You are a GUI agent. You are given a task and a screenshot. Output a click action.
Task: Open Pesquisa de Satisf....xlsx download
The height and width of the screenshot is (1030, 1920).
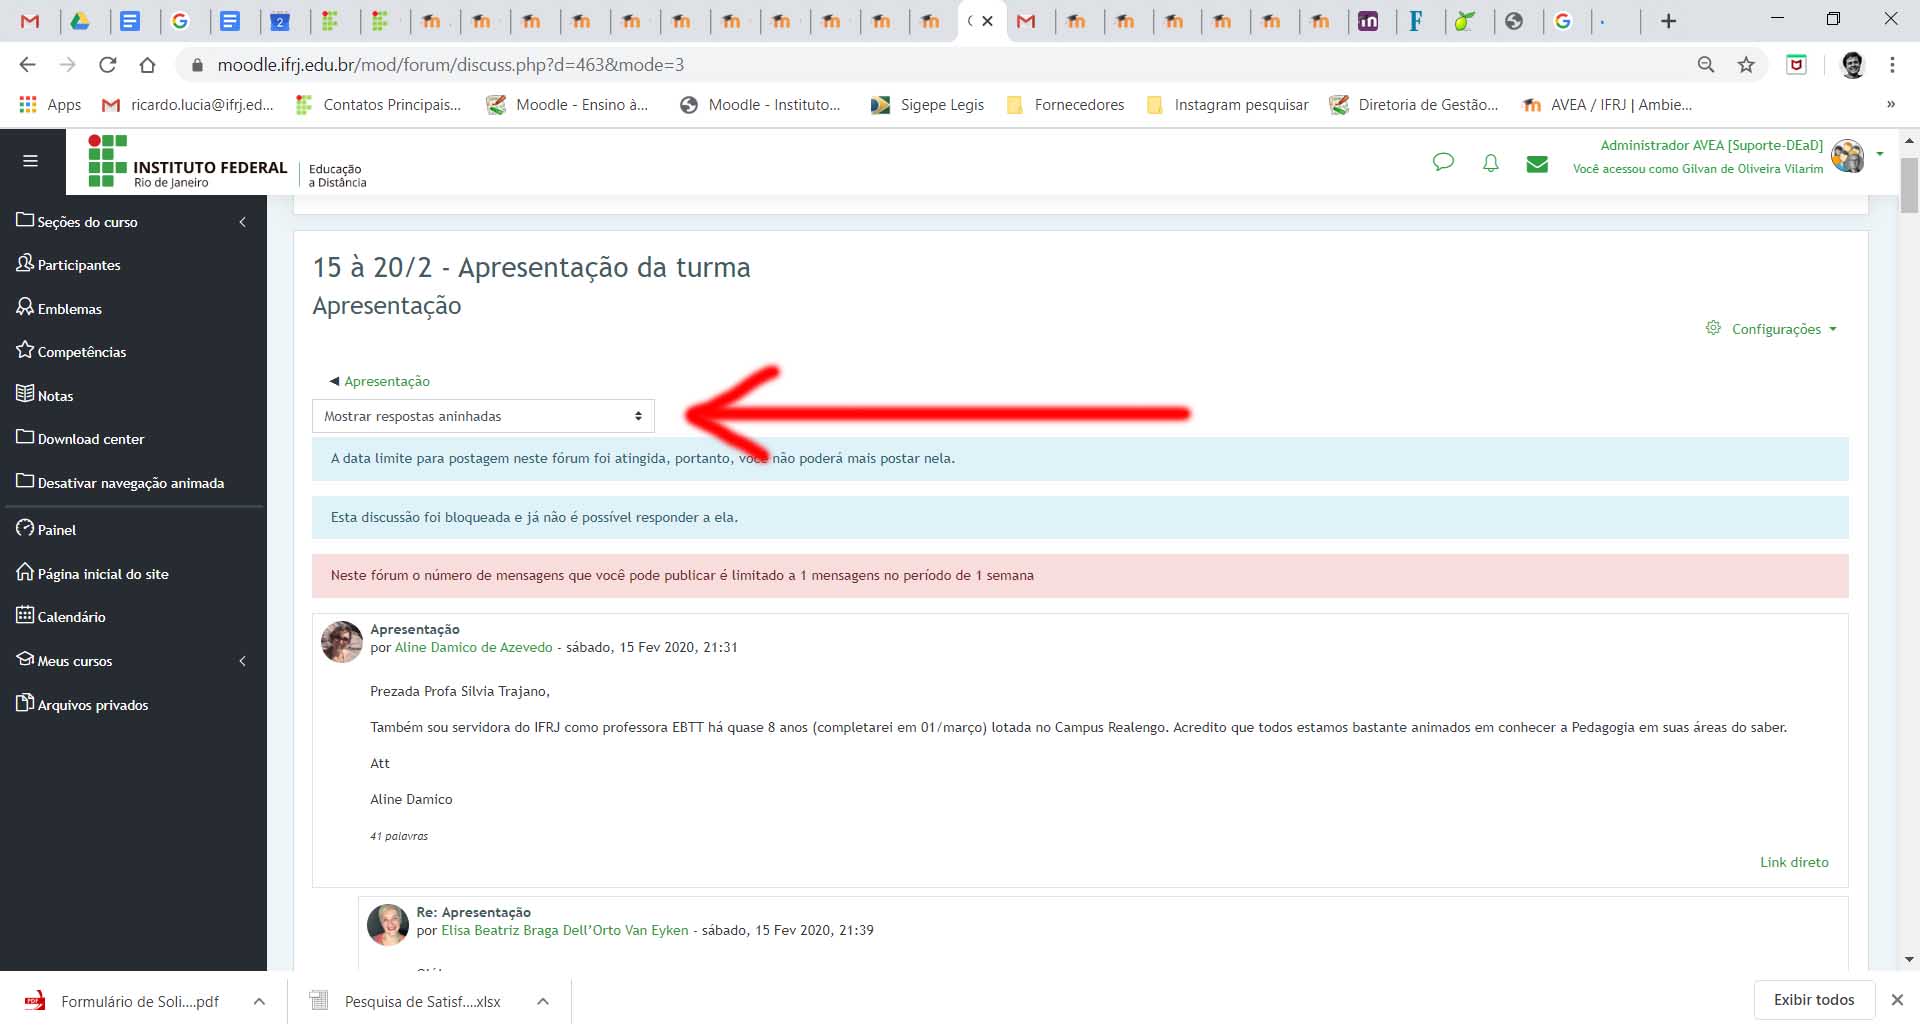click(405, 1001)
